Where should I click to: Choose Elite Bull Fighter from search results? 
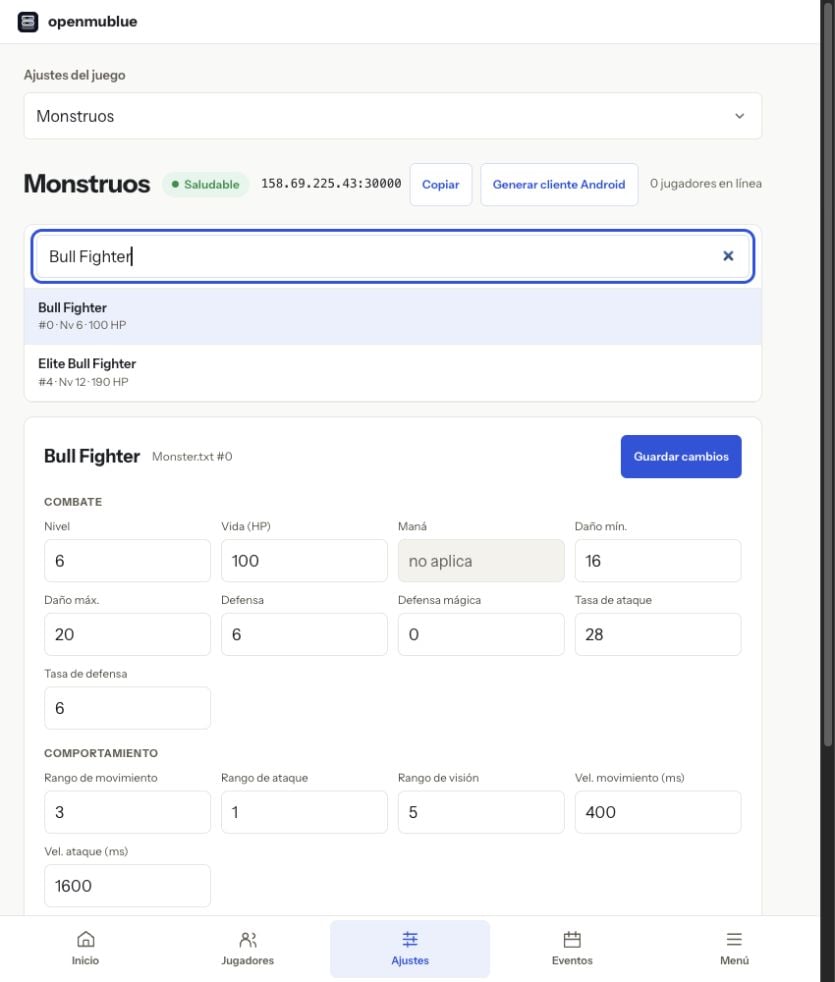click(x=393, y=373)
